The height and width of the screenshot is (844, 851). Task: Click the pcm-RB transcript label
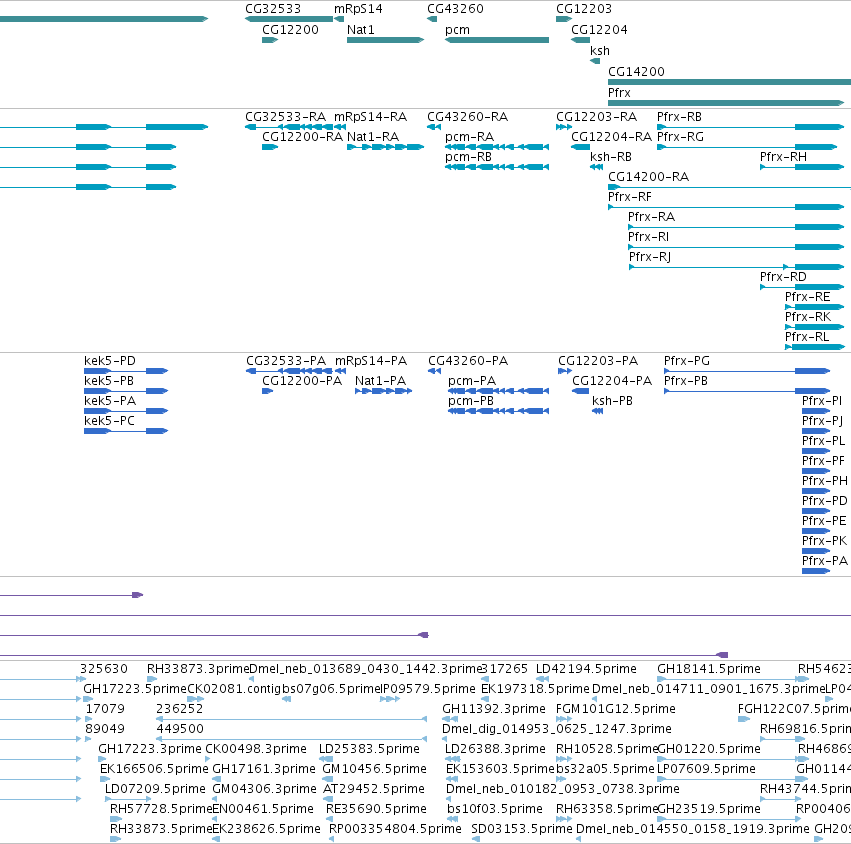[468, 157]
